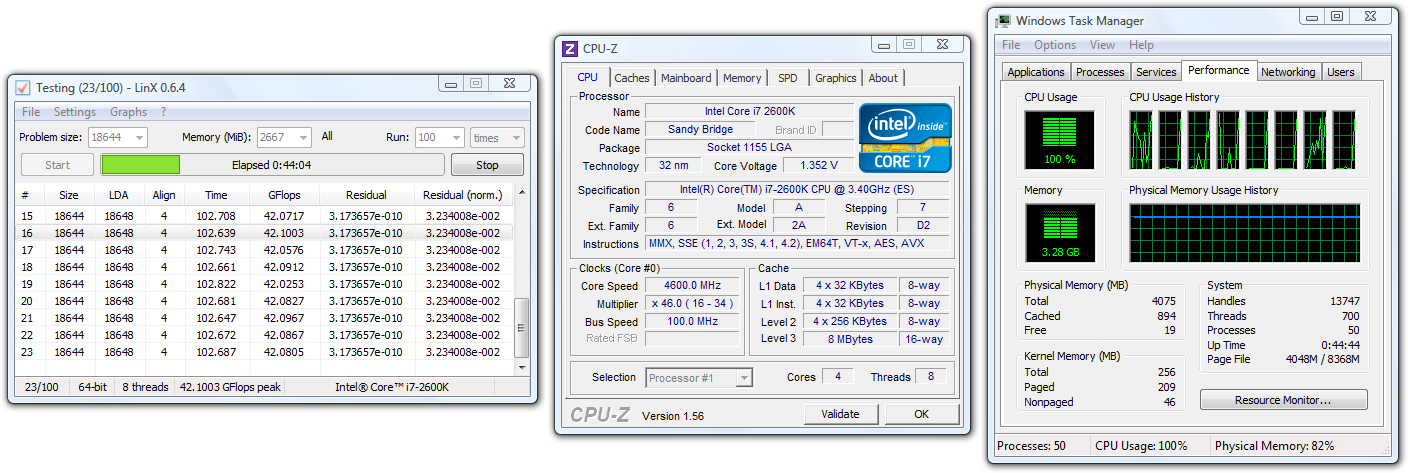Switch to the Caches tab in CPU-Z
Viewport: 1408px width, 473px height.
coord(631,78)
